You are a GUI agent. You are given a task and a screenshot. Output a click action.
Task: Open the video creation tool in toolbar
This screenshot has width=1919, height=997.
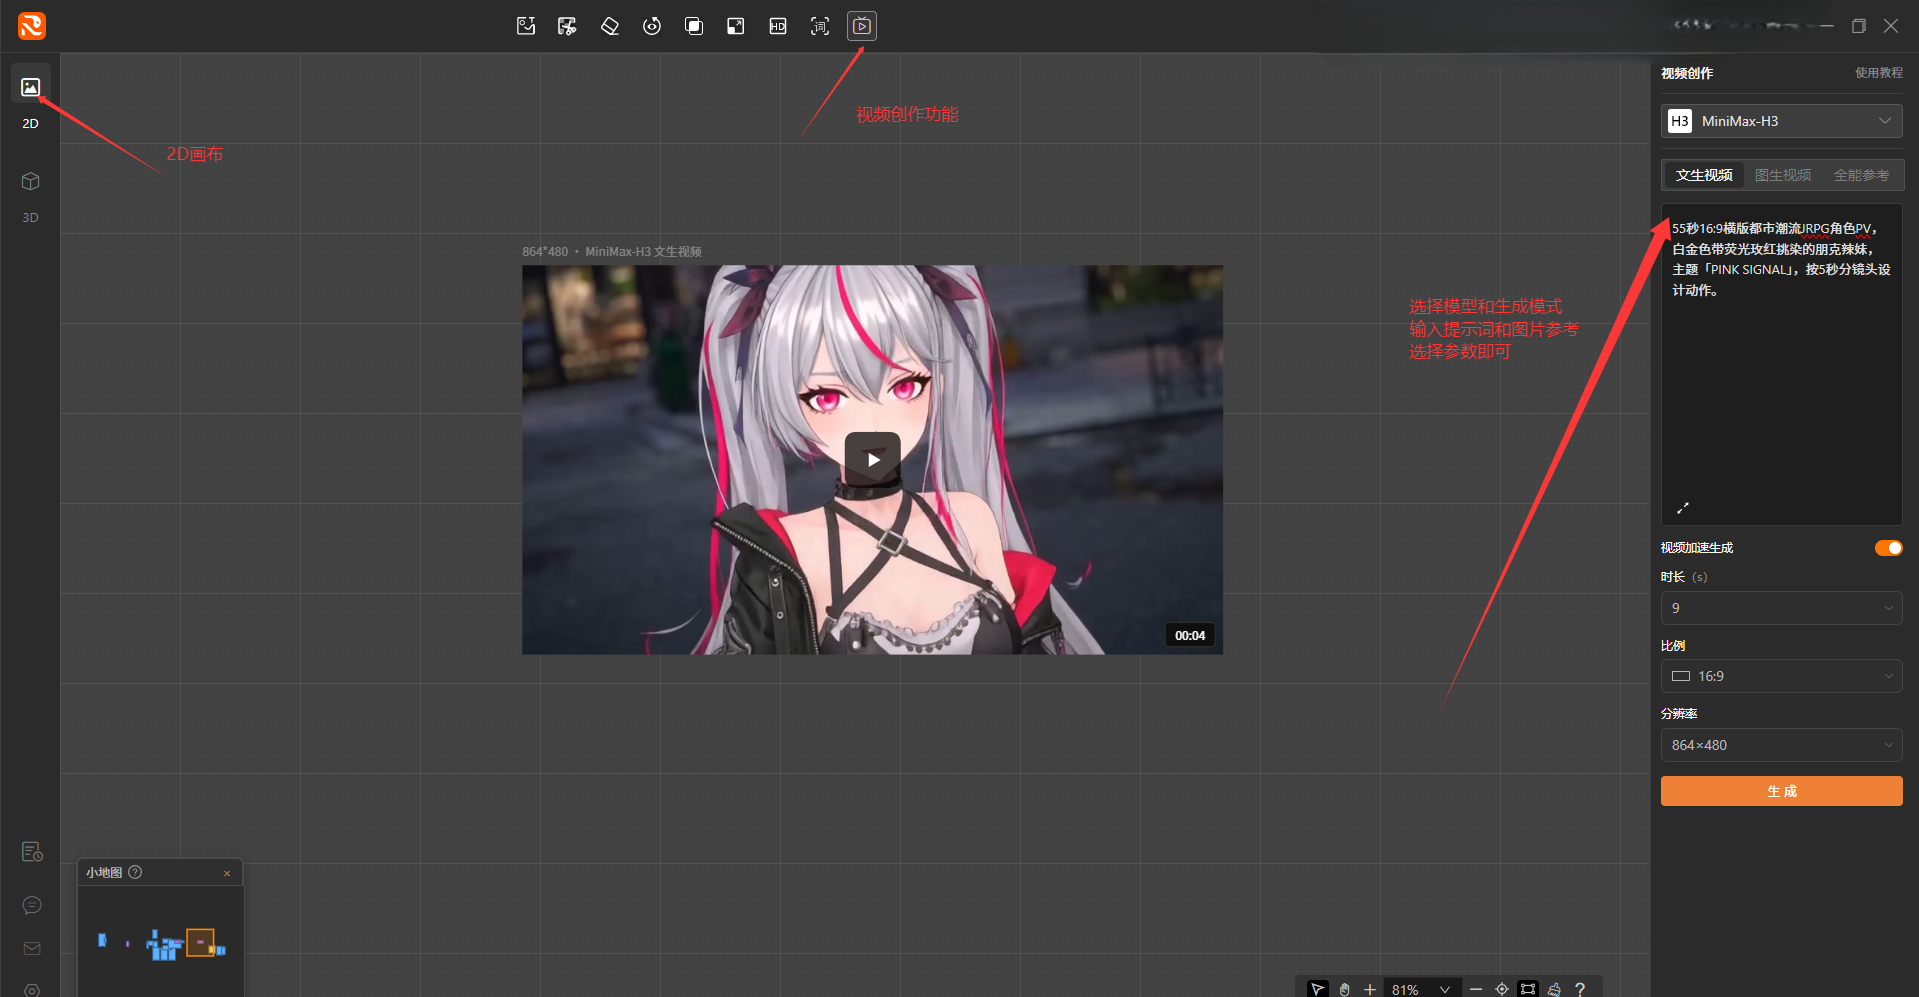(x=861, y=26)
